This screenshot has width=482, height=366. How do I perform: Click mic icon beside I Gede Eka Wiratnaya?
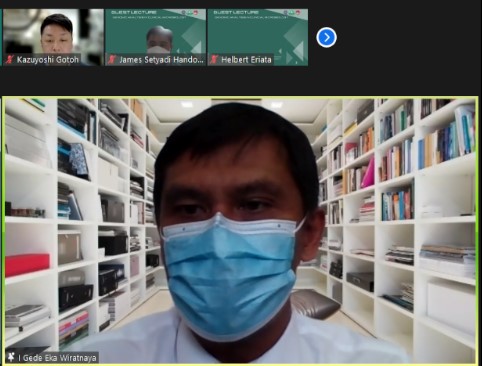pos(11,357)
